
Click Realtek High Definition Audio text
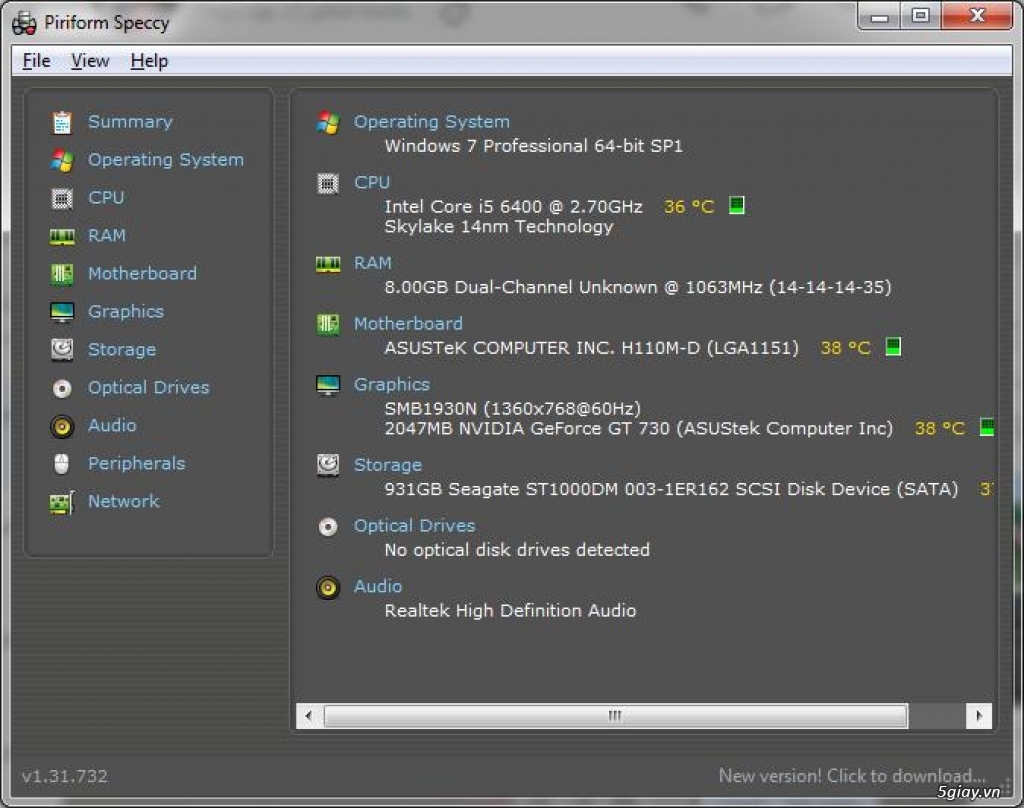pos(510,610)
